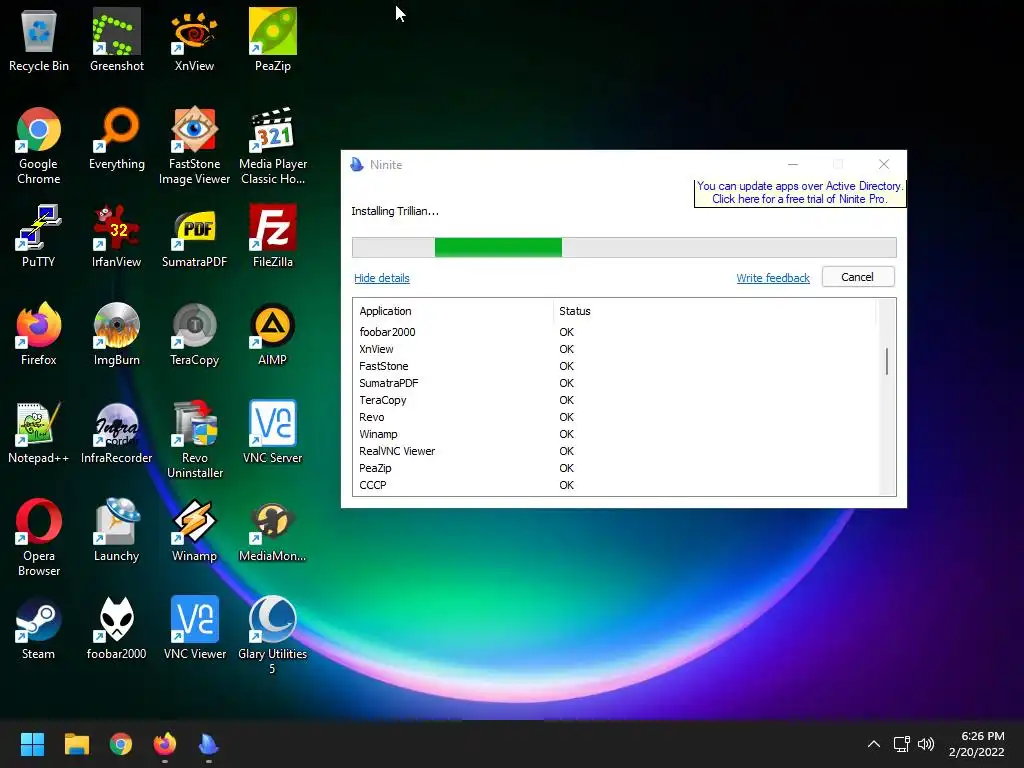Click the Ninite details list scrollbar thumb
This screenshot has height=768, width=1024.
pos(886,361)
